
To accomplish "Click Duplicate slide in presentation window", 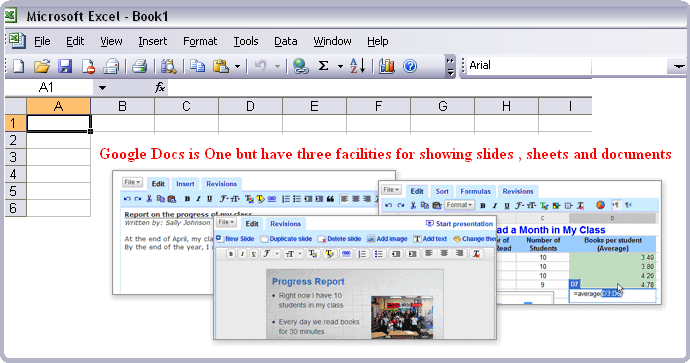I will (286, 239).
